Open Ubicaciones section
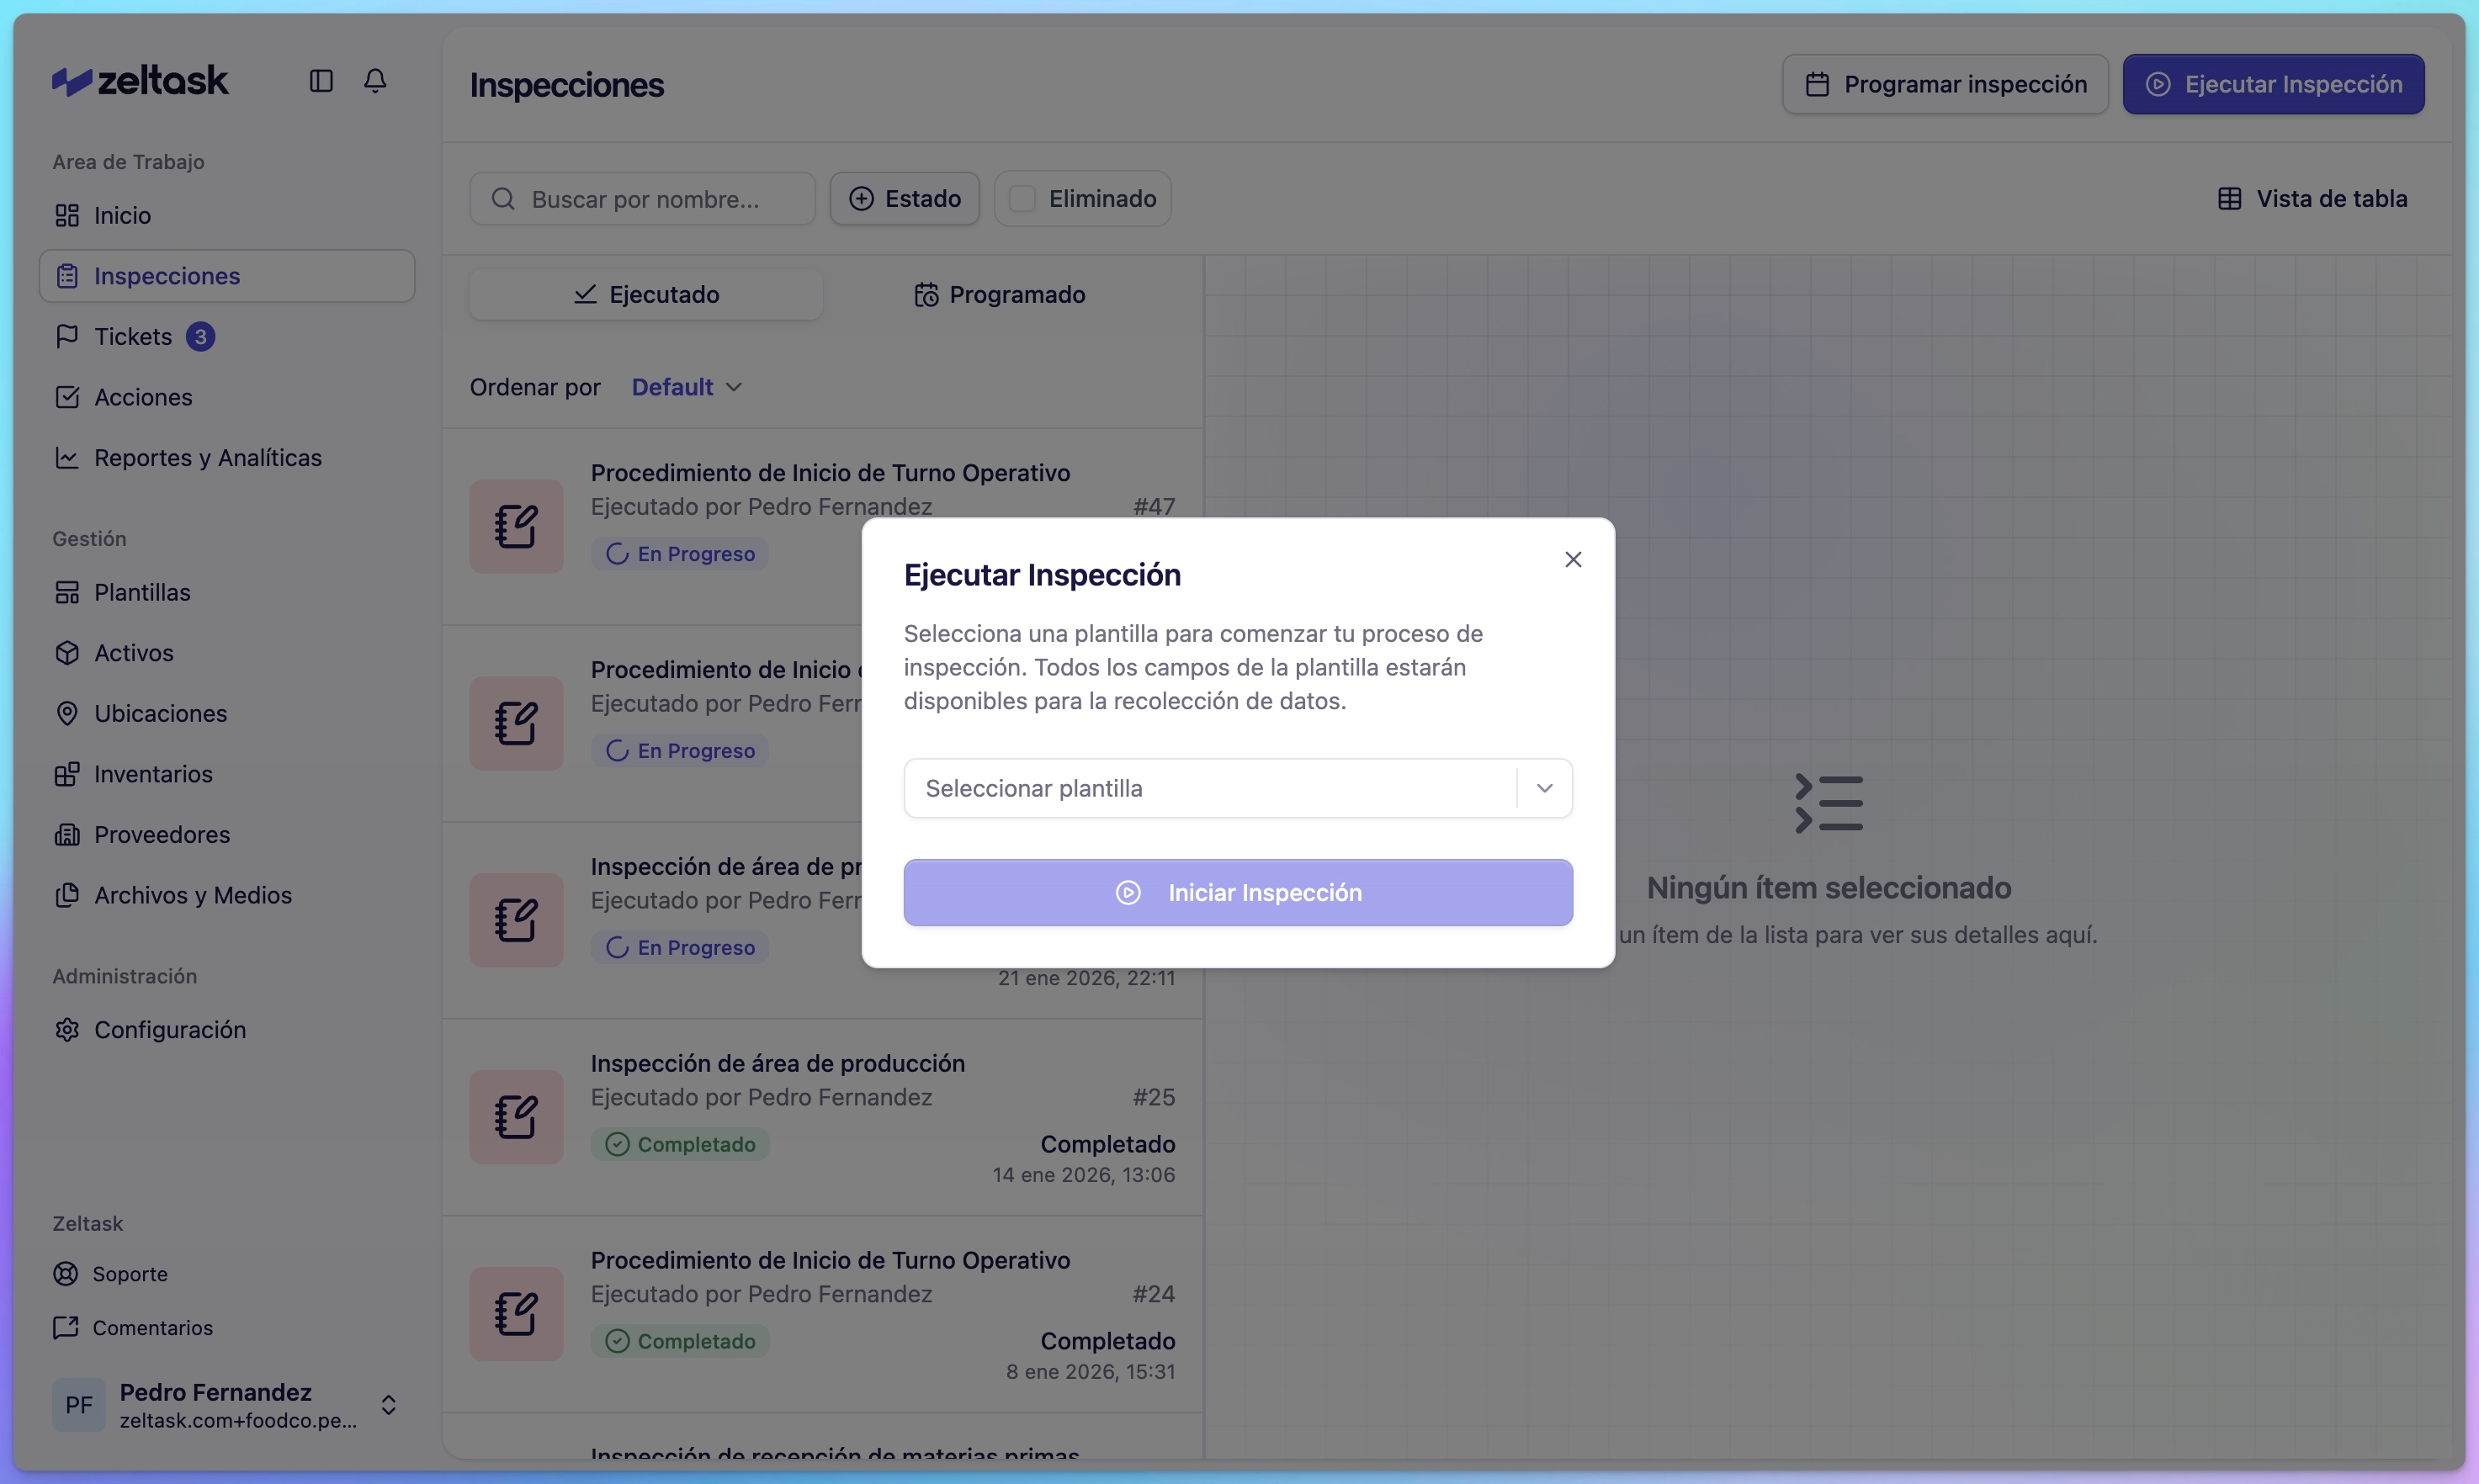The height and width of the screenshot is (1484, 2479). (x=161, y=713)
